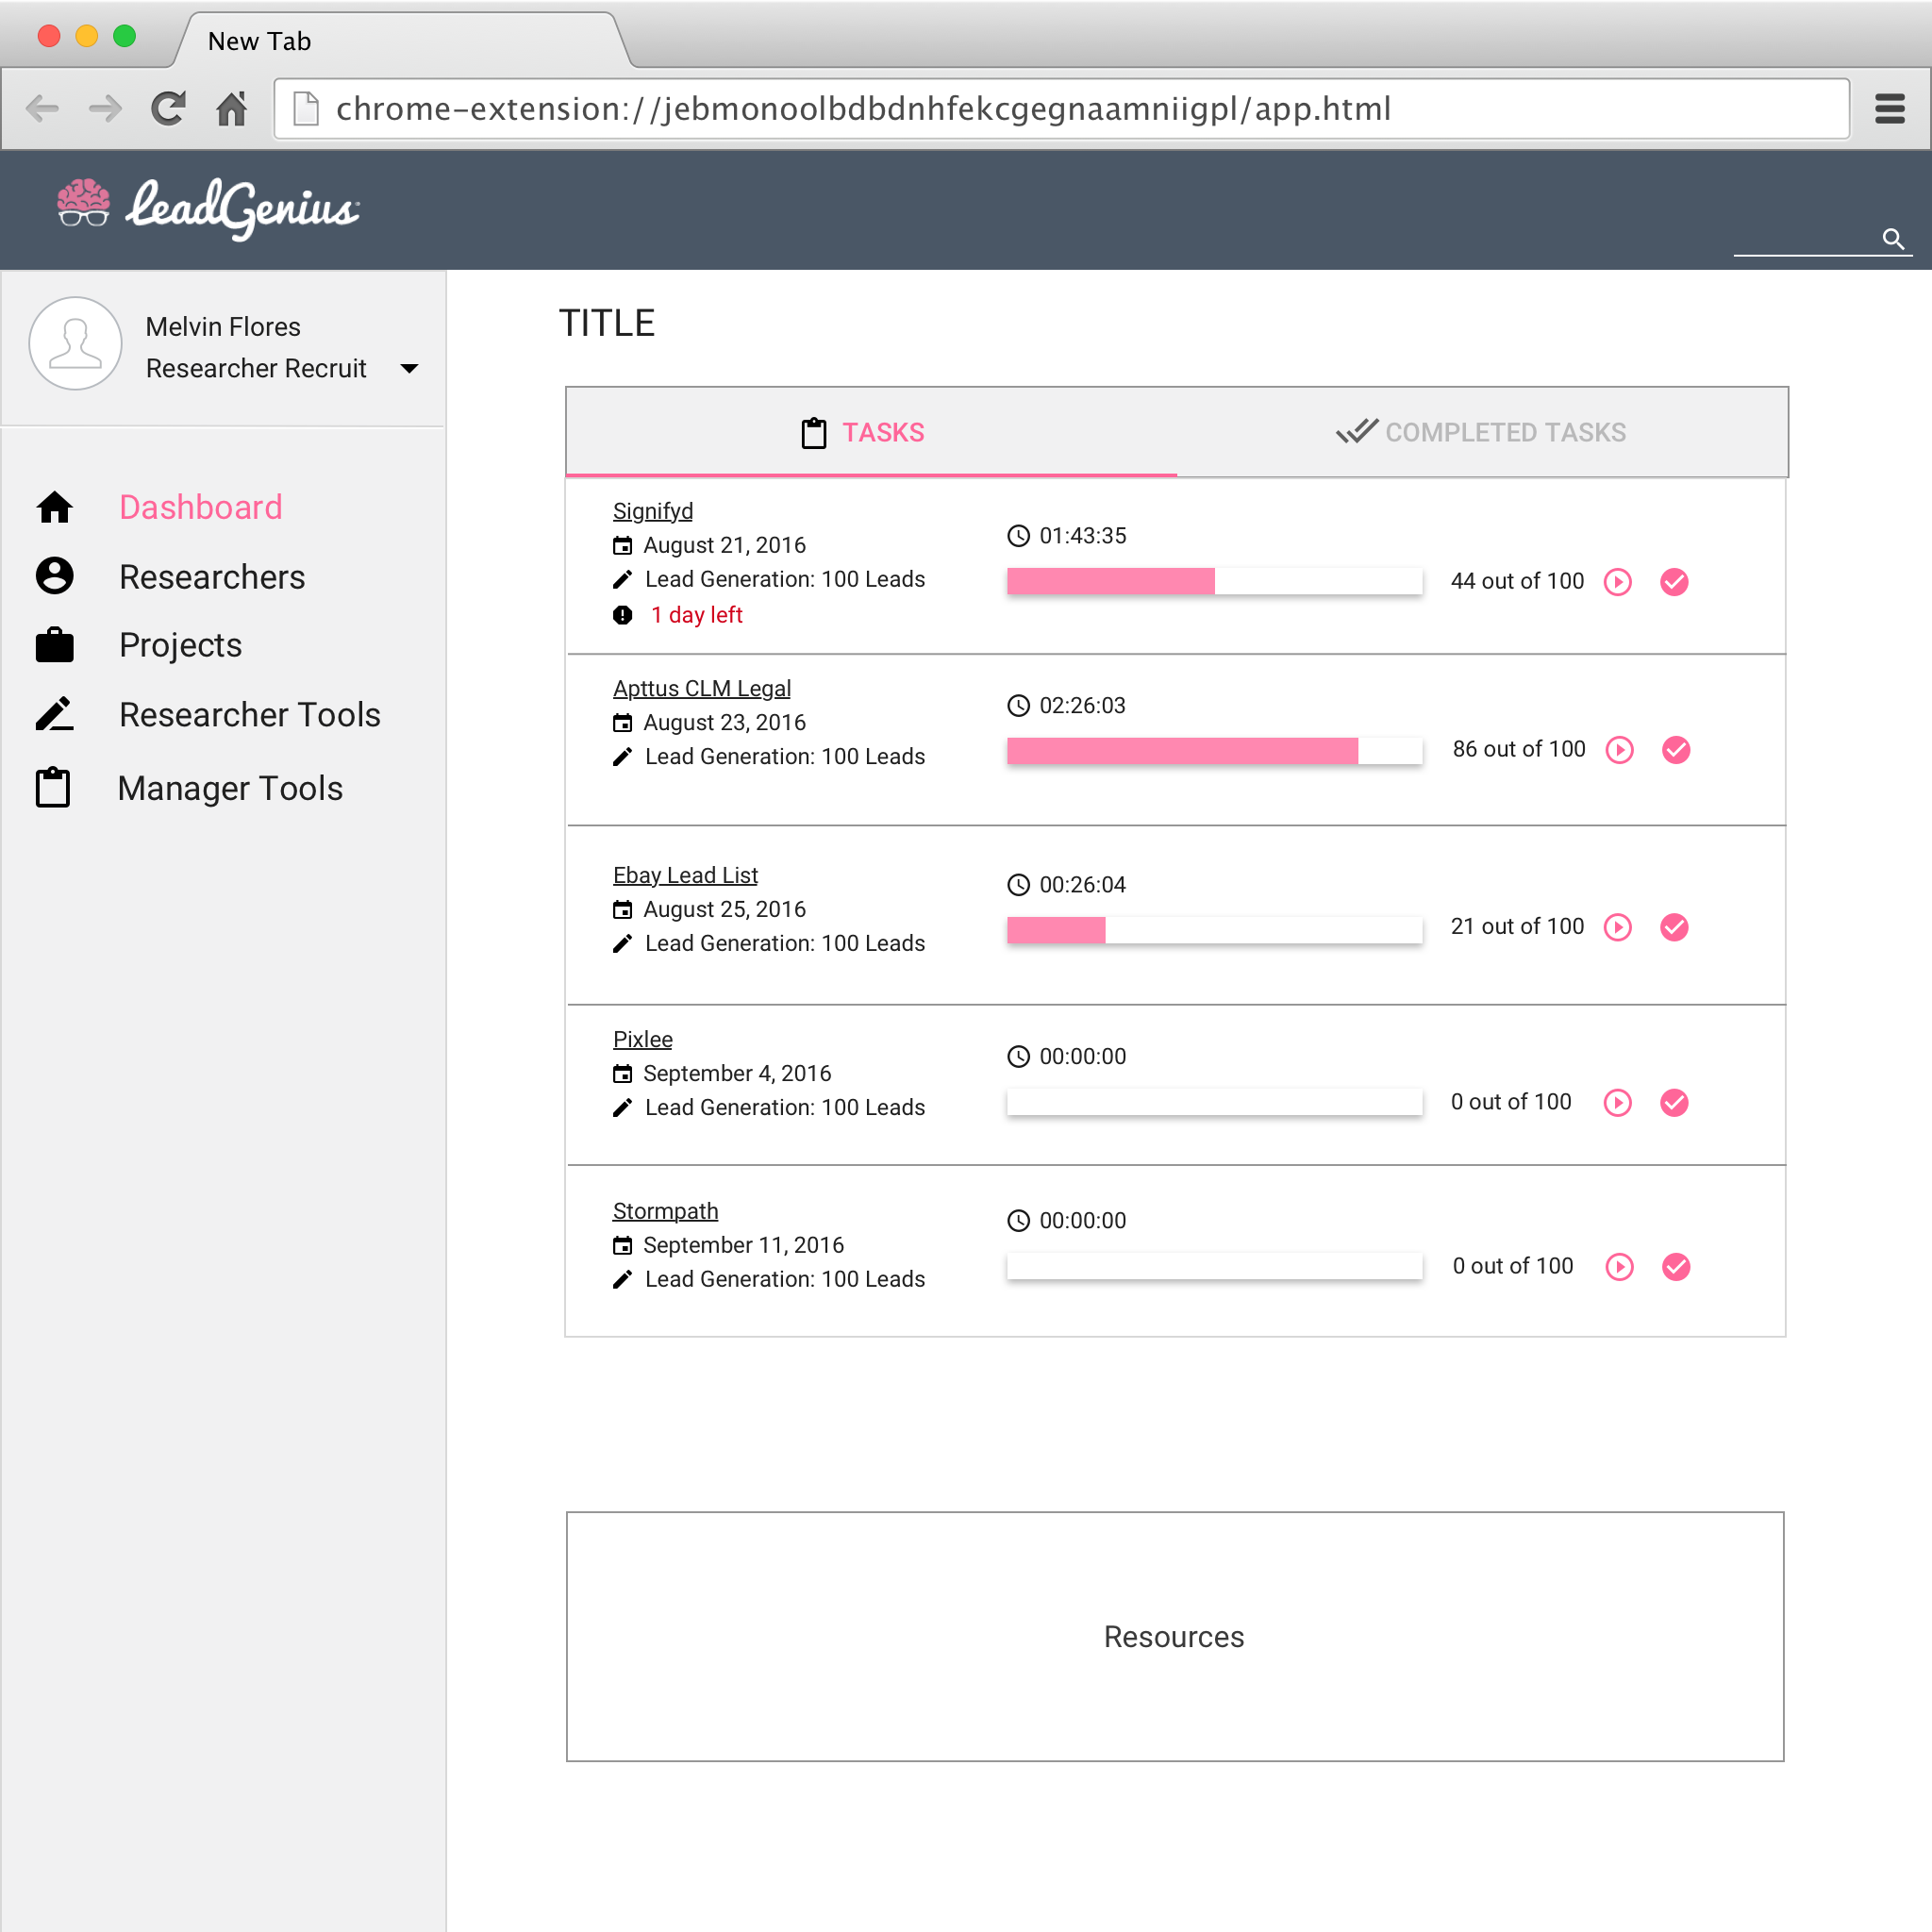Open Researcher Tools in the sidebar
Screen dimensions: 1932x1932
pos(250,715)
